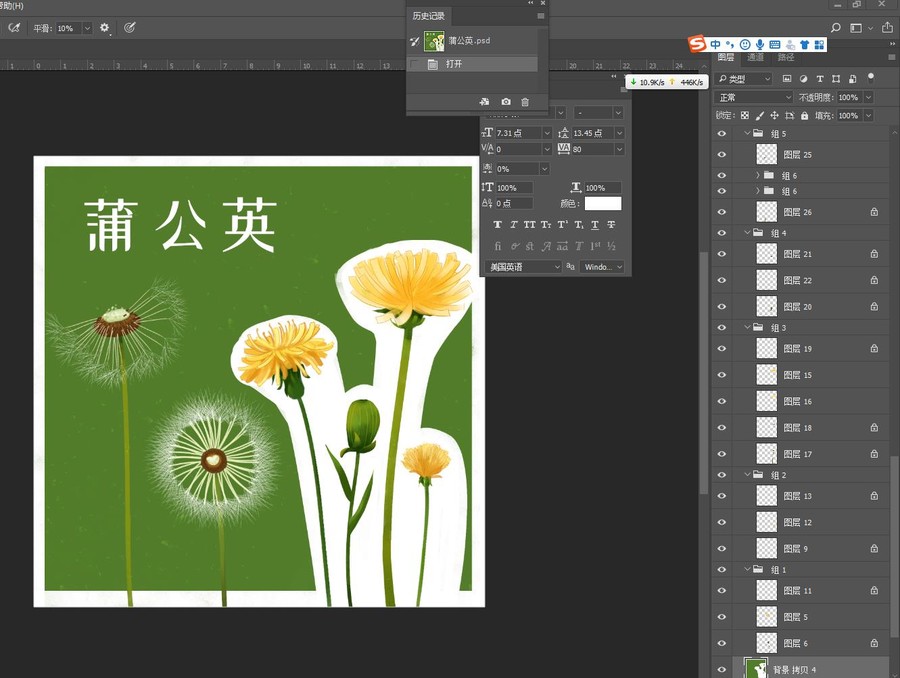Click leading value field 13.45 点
The width and height of the screenshot is (900, 678).
tap(592, 133)
